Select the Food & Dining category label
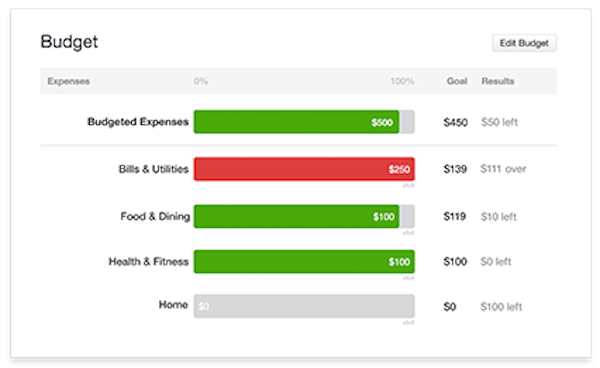This screenshot has height=368, width=600. pos(155,217)
